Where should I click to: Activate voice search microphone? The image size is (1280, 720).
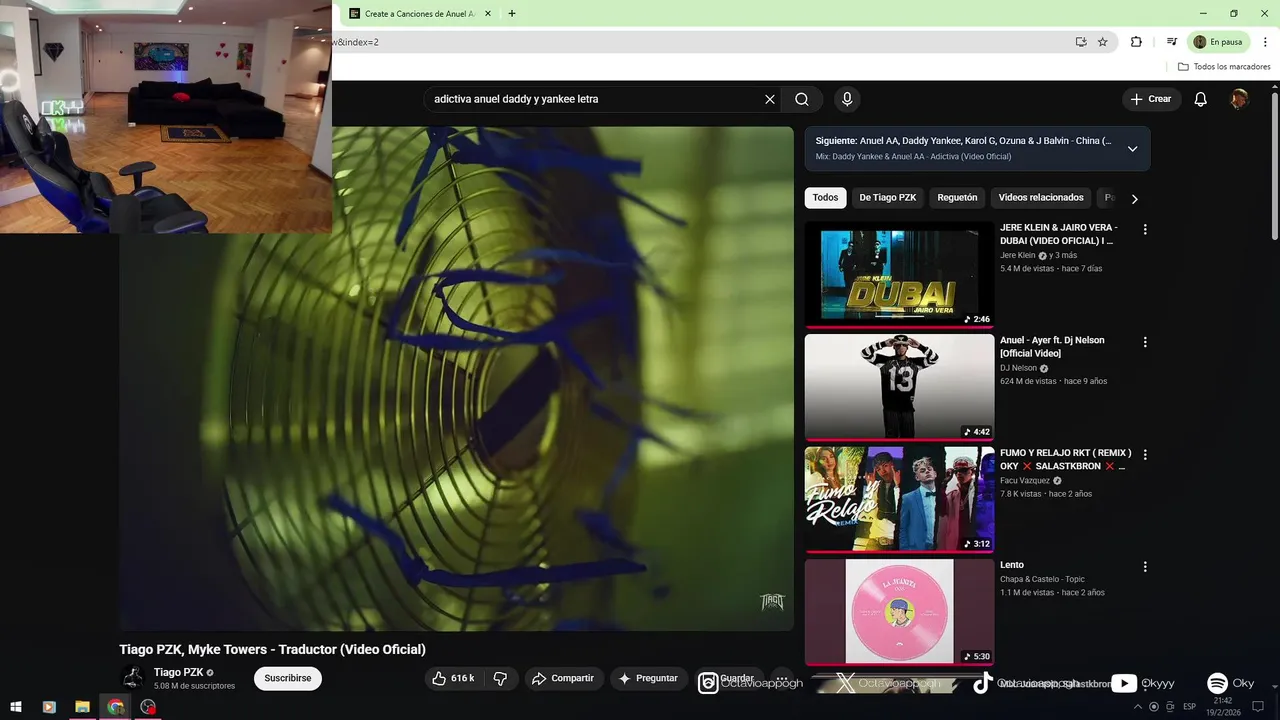(847, 99)
